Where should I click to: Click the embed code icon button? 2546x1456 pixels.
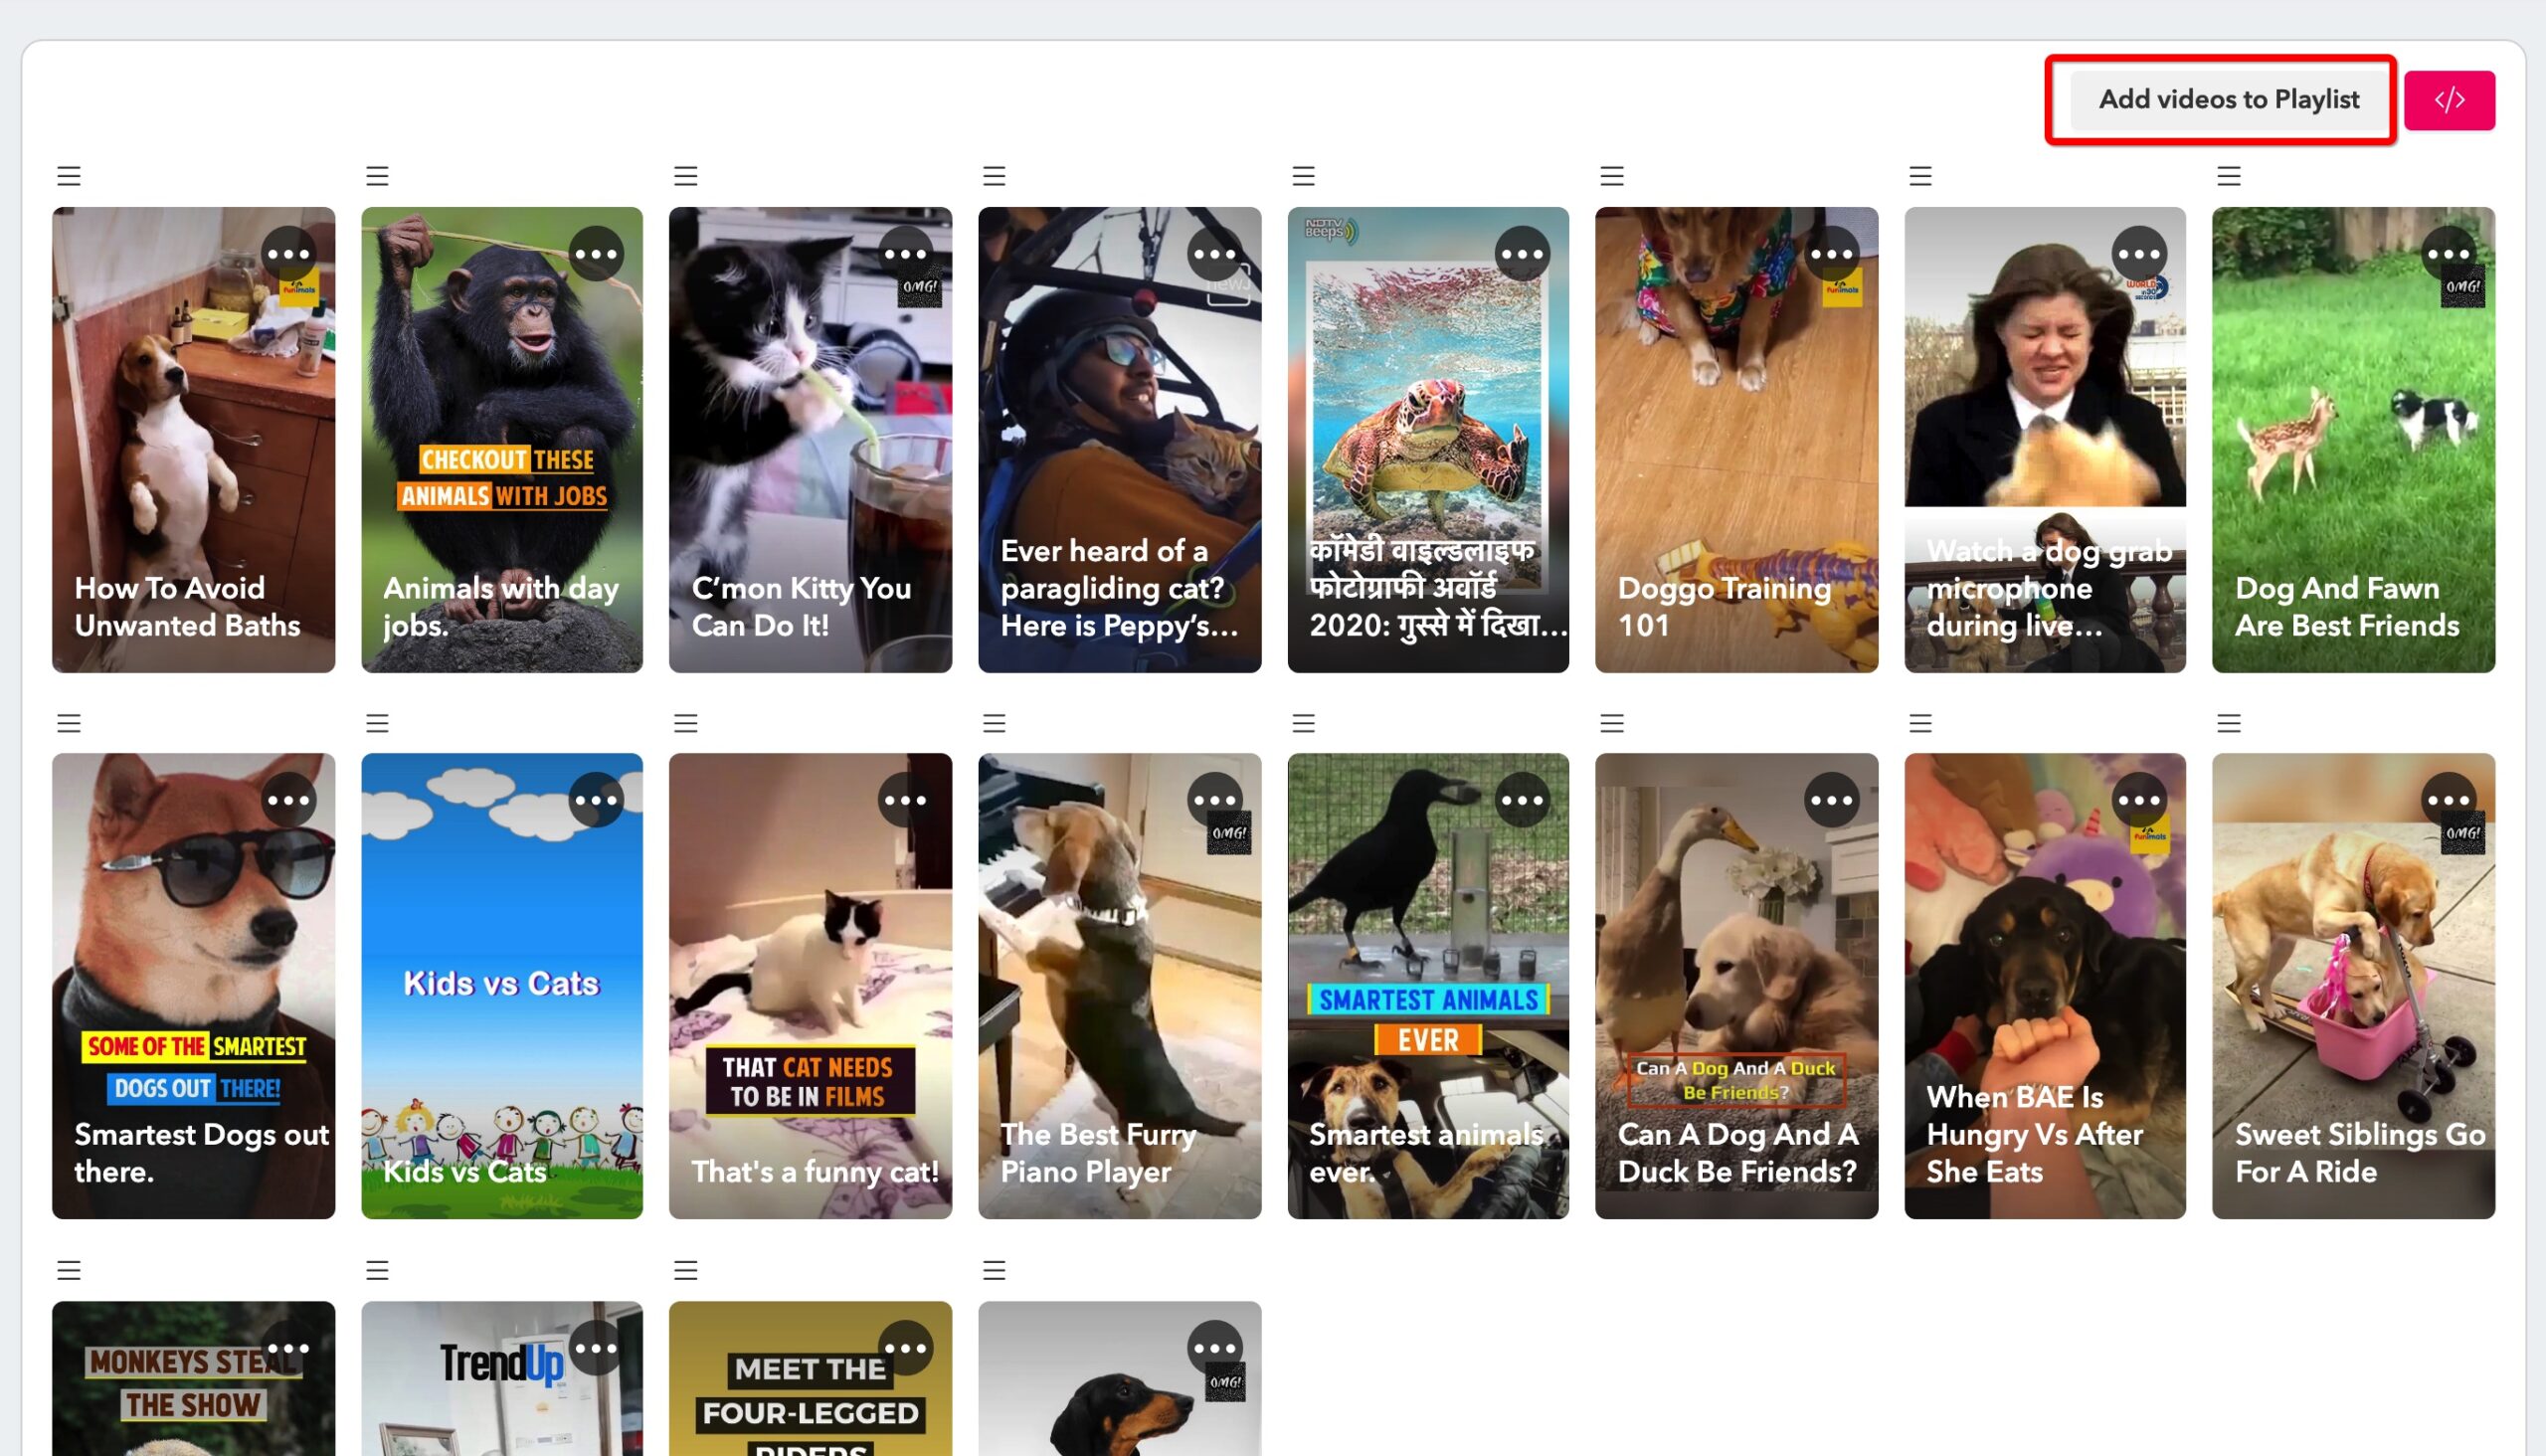tap(2450, 99)
